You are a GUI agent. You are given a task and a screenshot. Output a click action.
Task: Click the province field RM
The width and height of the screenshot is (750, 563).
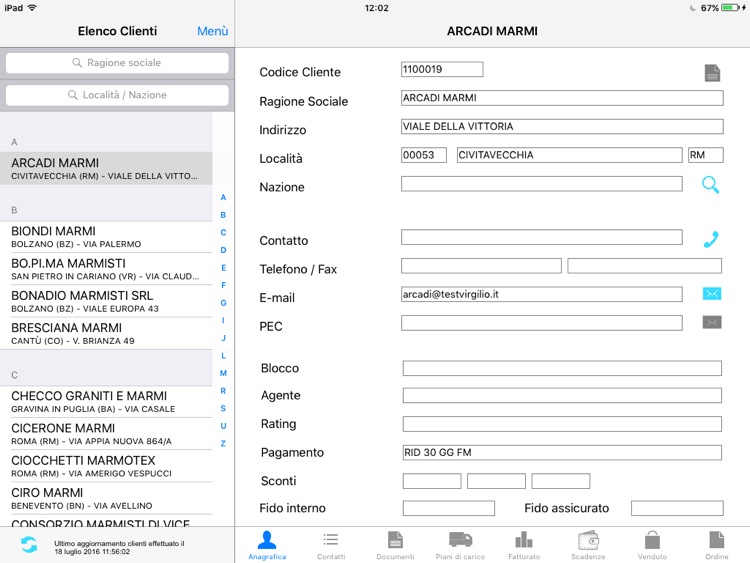(x=706, y=155)
